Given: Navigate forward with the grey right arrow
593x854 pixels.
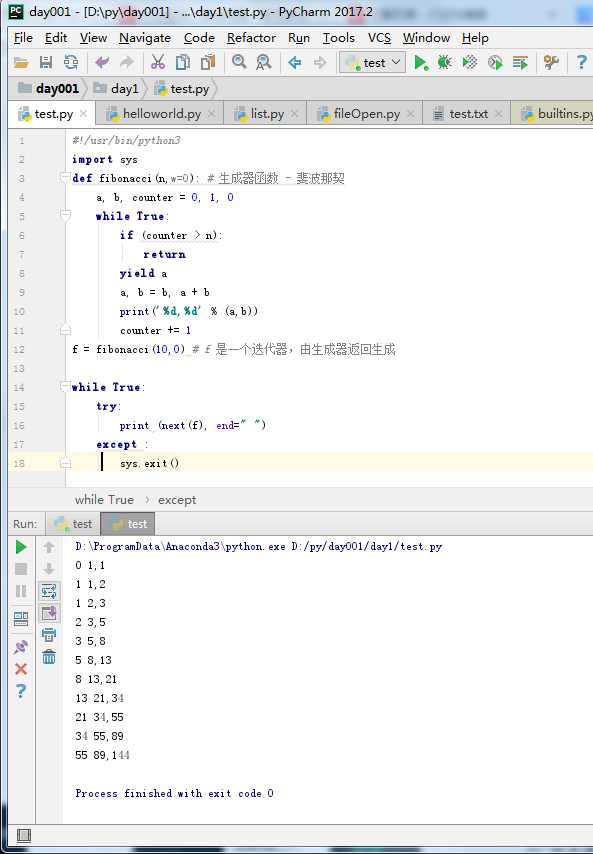Looking at the screenshot, I should [x=320, y=63].
